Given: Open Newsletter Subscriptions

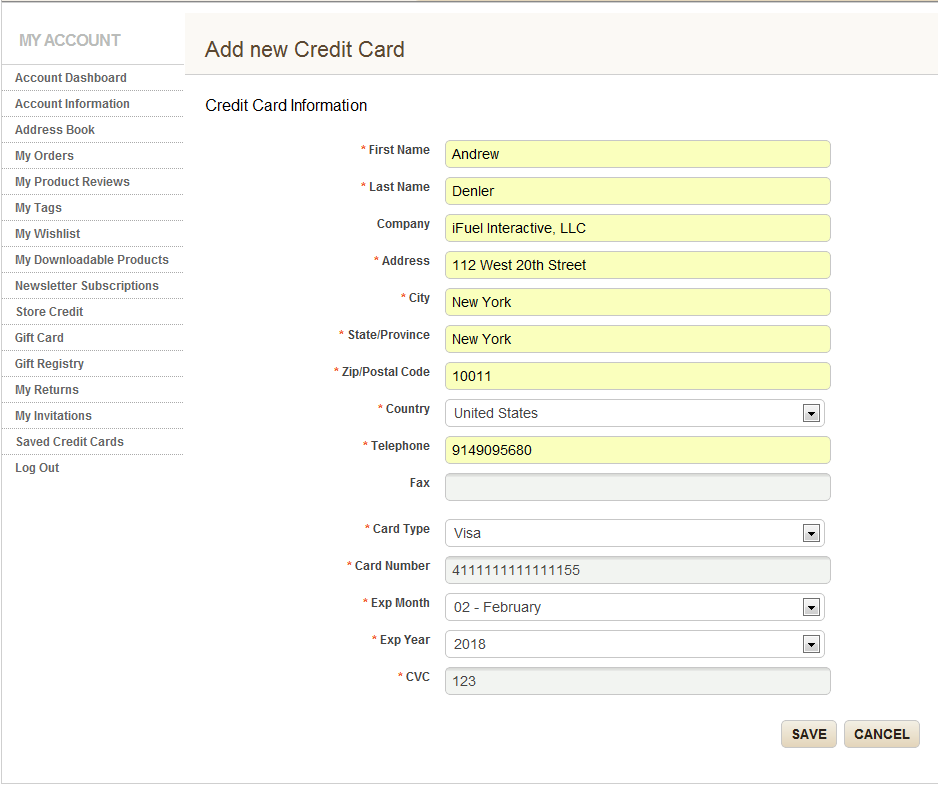Looking at the screenshot, I should click(x=87, y=286).
